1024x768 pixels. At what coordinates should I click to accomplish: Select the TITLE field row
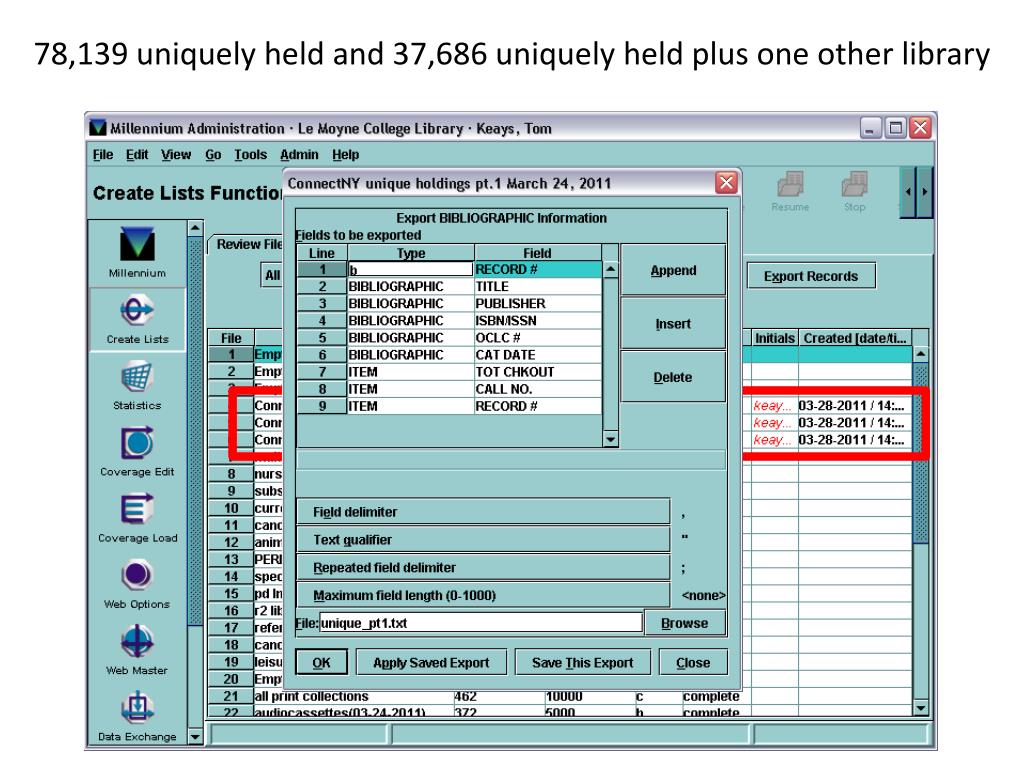449,287
